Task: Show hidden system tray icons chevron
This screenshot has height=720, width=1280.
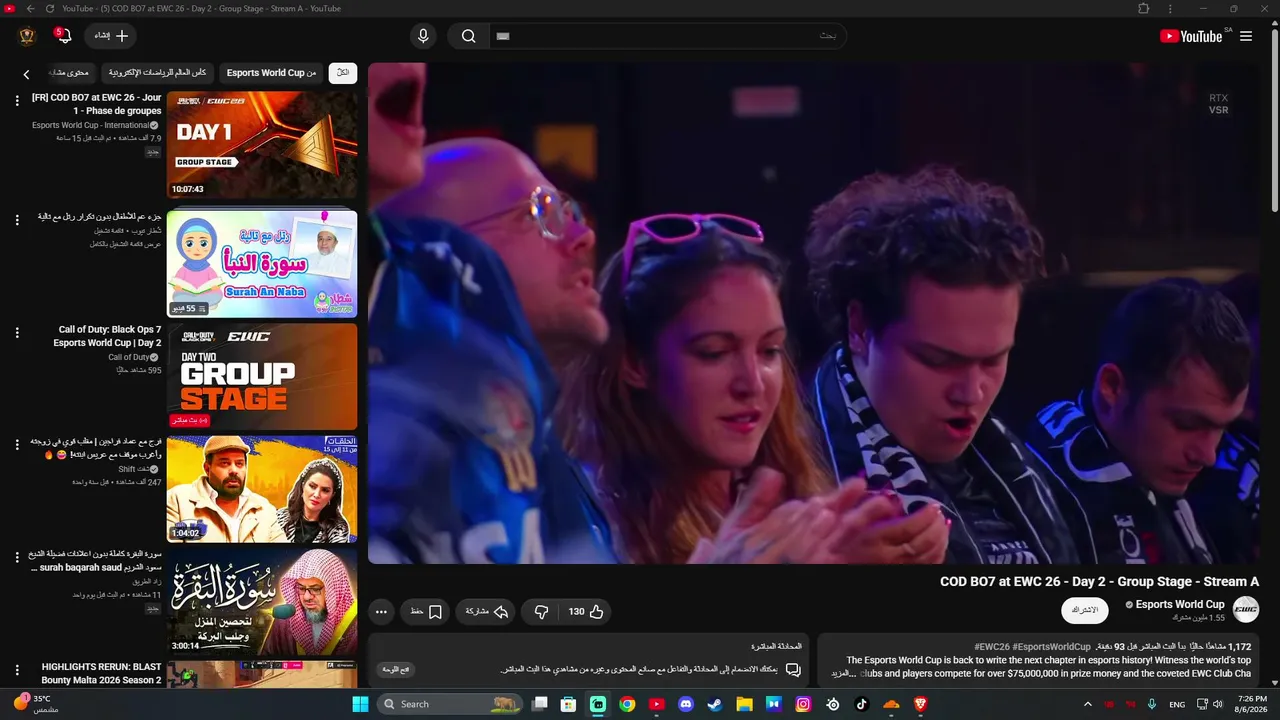Action: (x=1088, y=704)
